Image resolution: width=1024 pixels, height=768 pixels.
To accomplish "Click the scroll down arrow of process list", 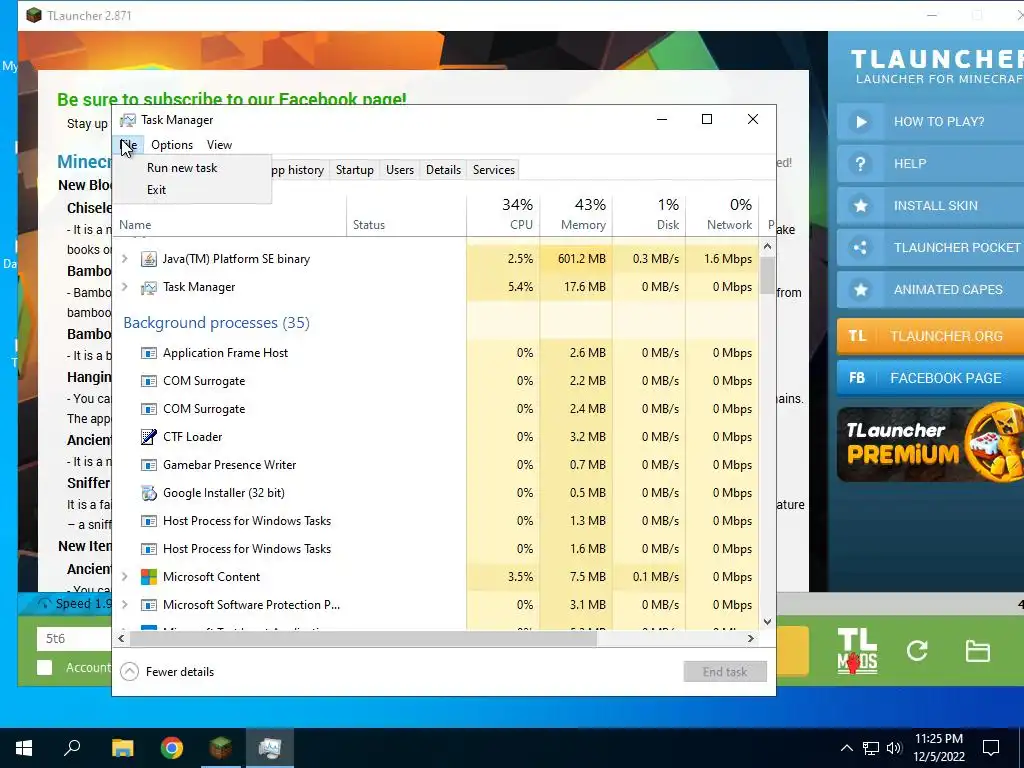I will tap(767, 622).
